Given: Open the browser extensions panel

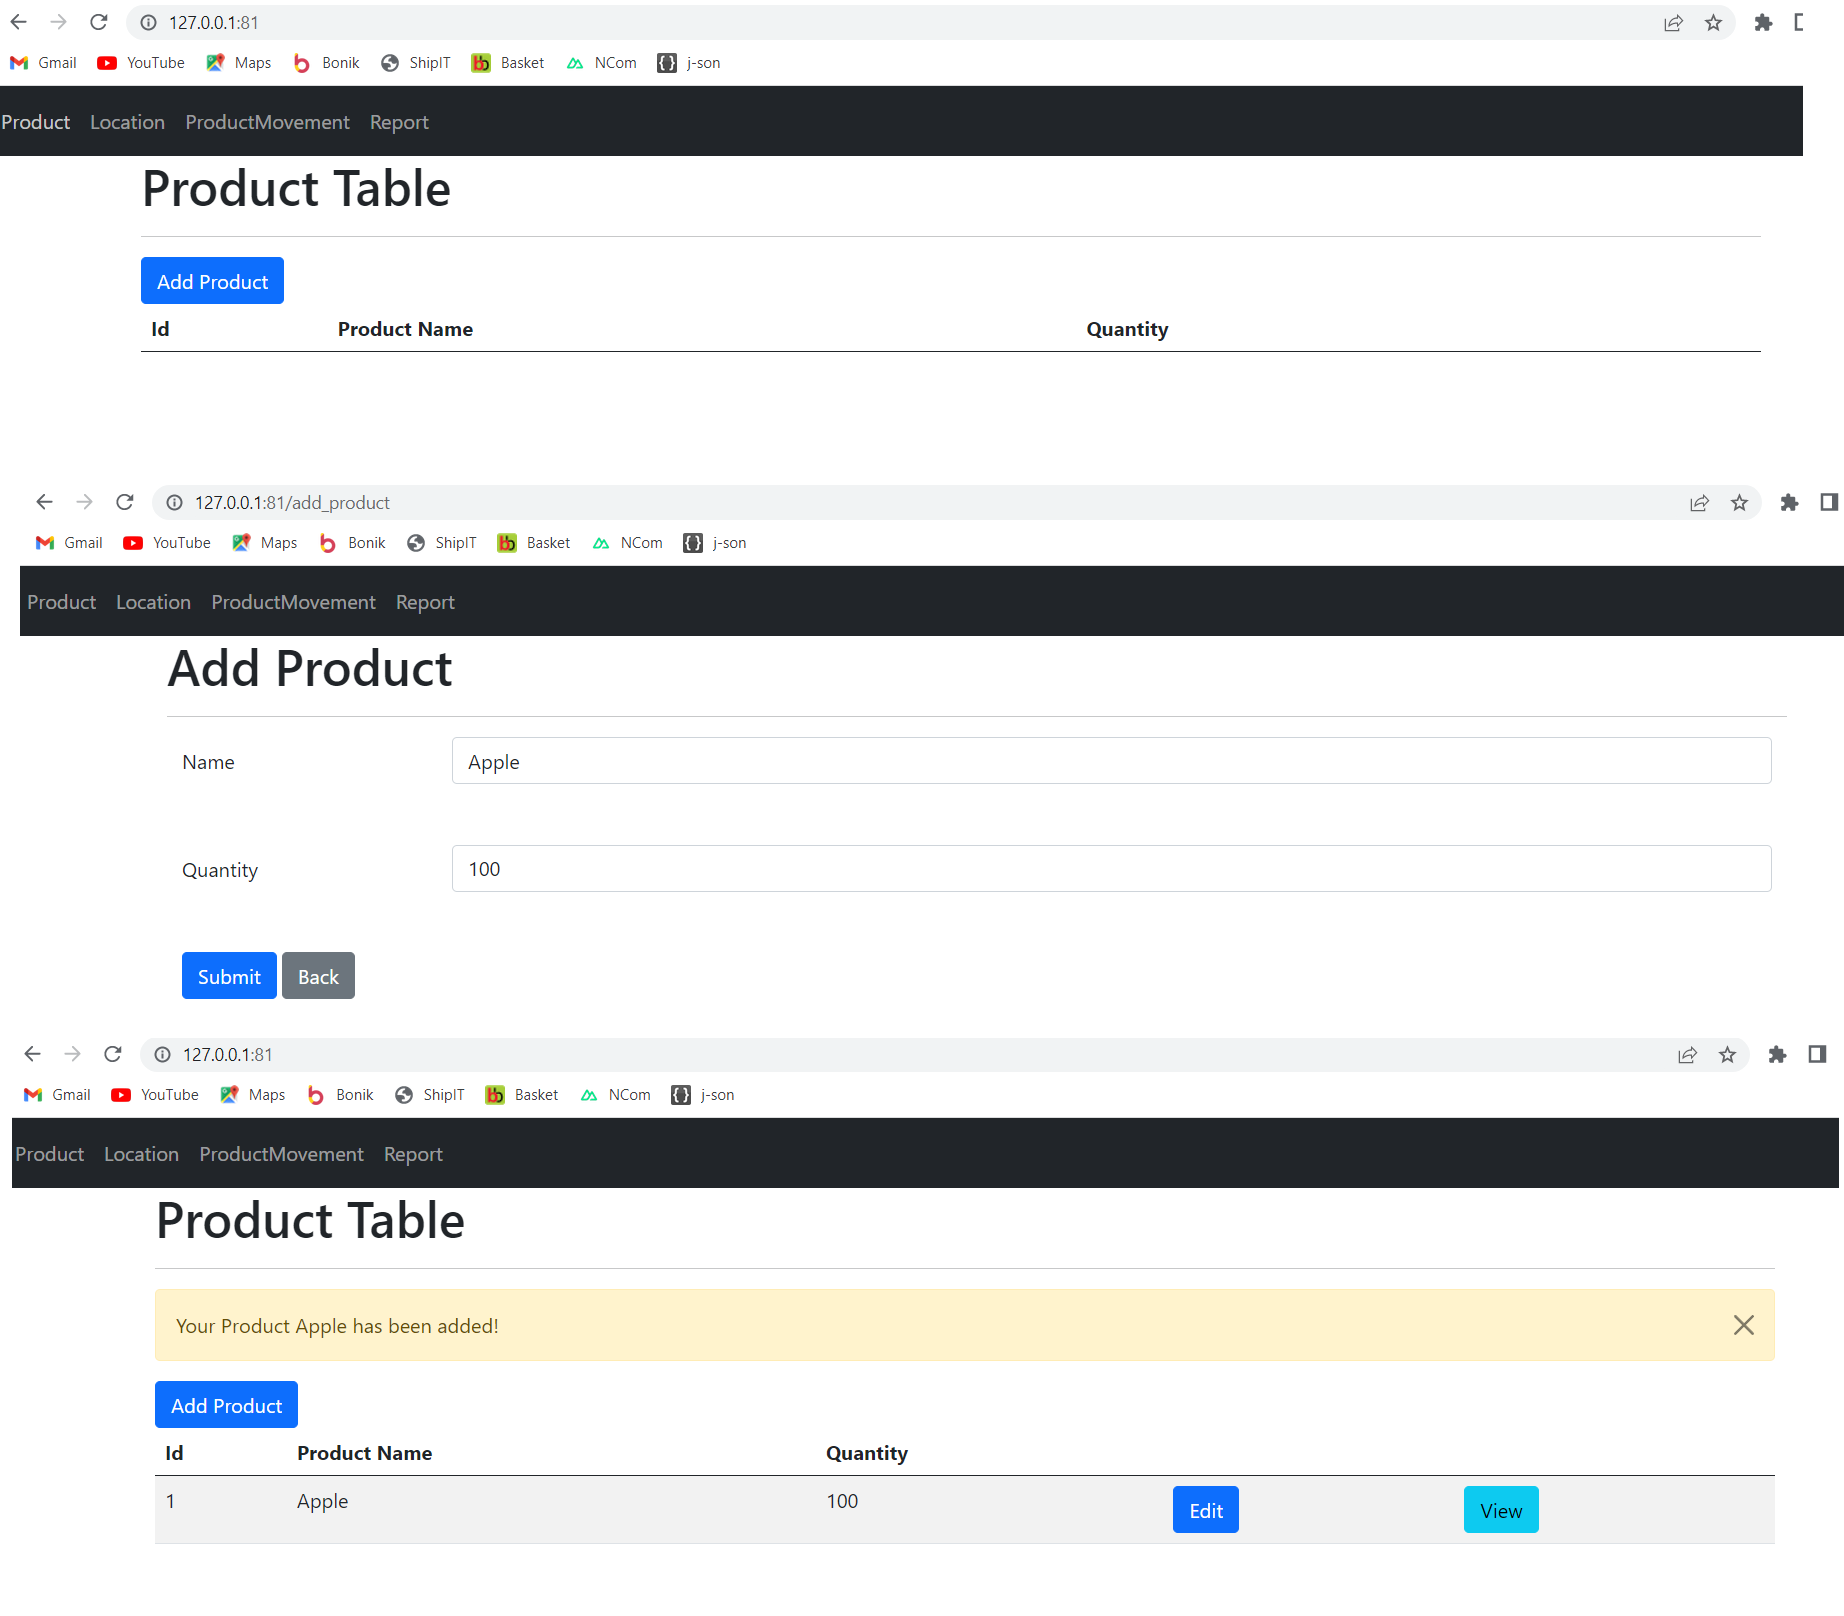Looking at the screenshot, I should (1763, 22).
